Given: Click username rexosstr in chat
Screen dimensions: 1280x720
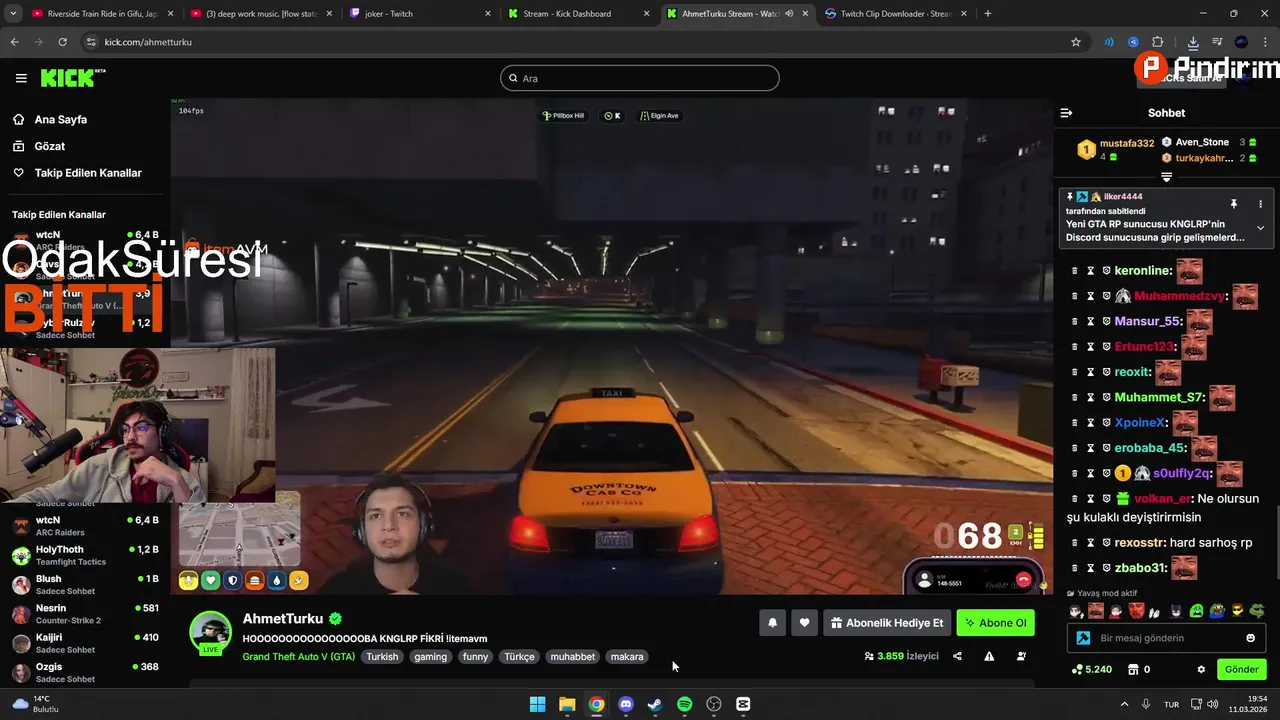Looking at the screenshot, I should coord(1140,542).
